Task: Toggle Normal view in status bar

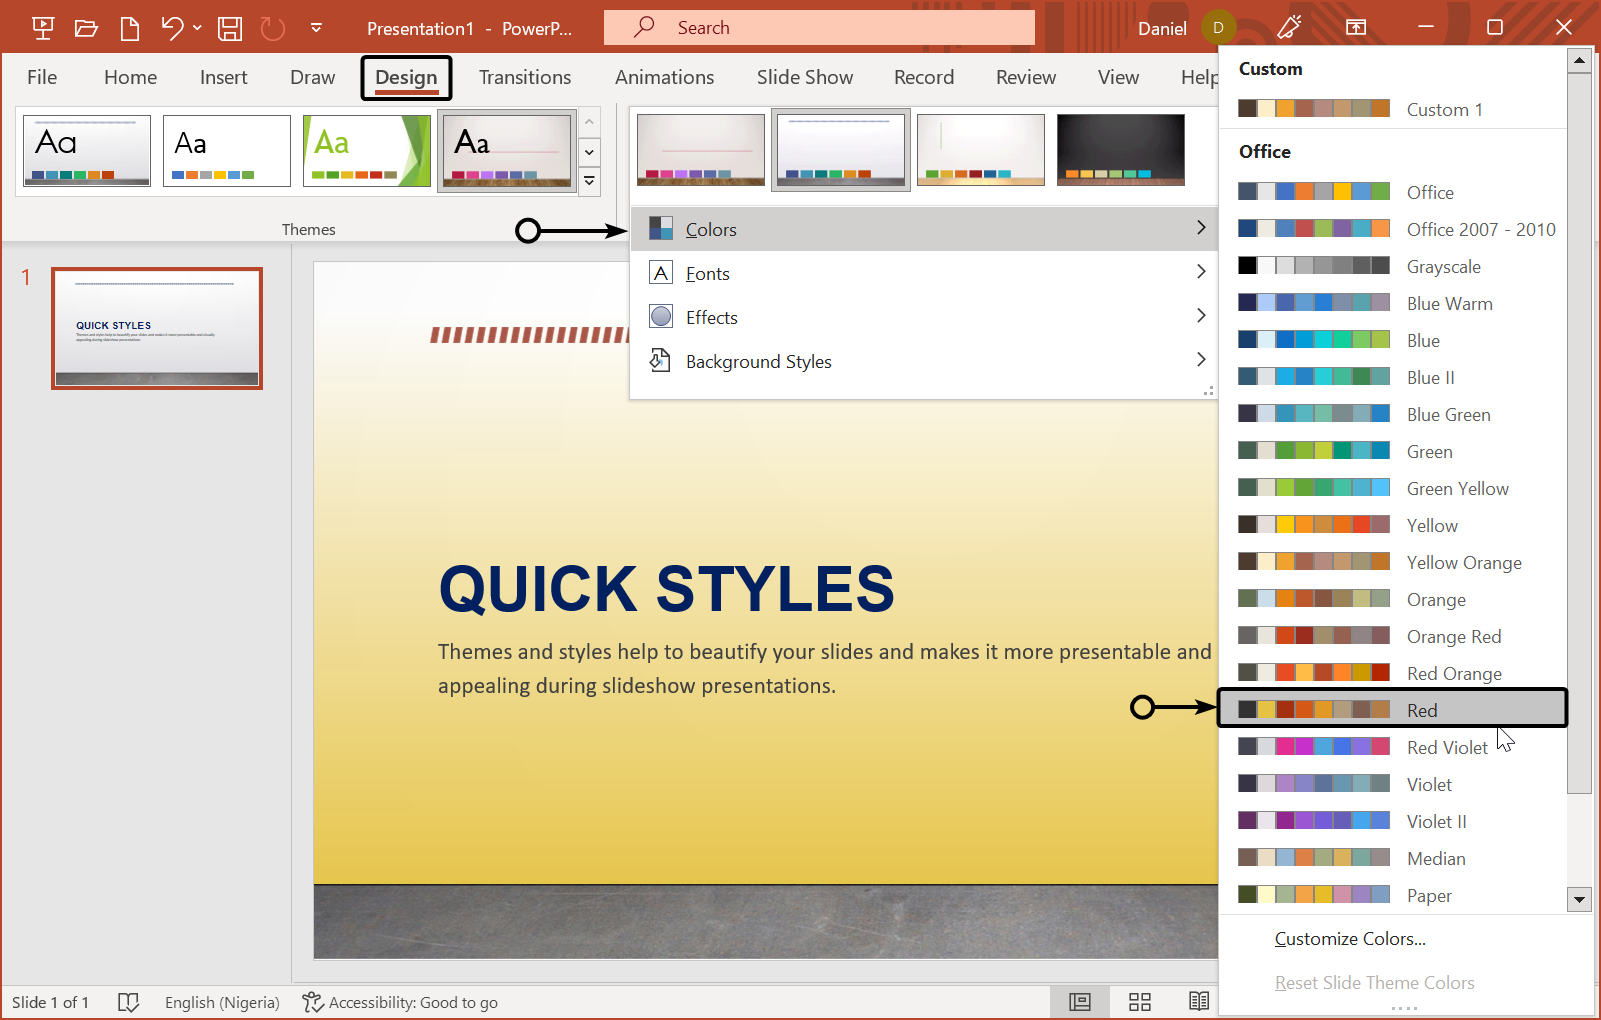Action: pyautogui.click(x=1078, y=1001)
